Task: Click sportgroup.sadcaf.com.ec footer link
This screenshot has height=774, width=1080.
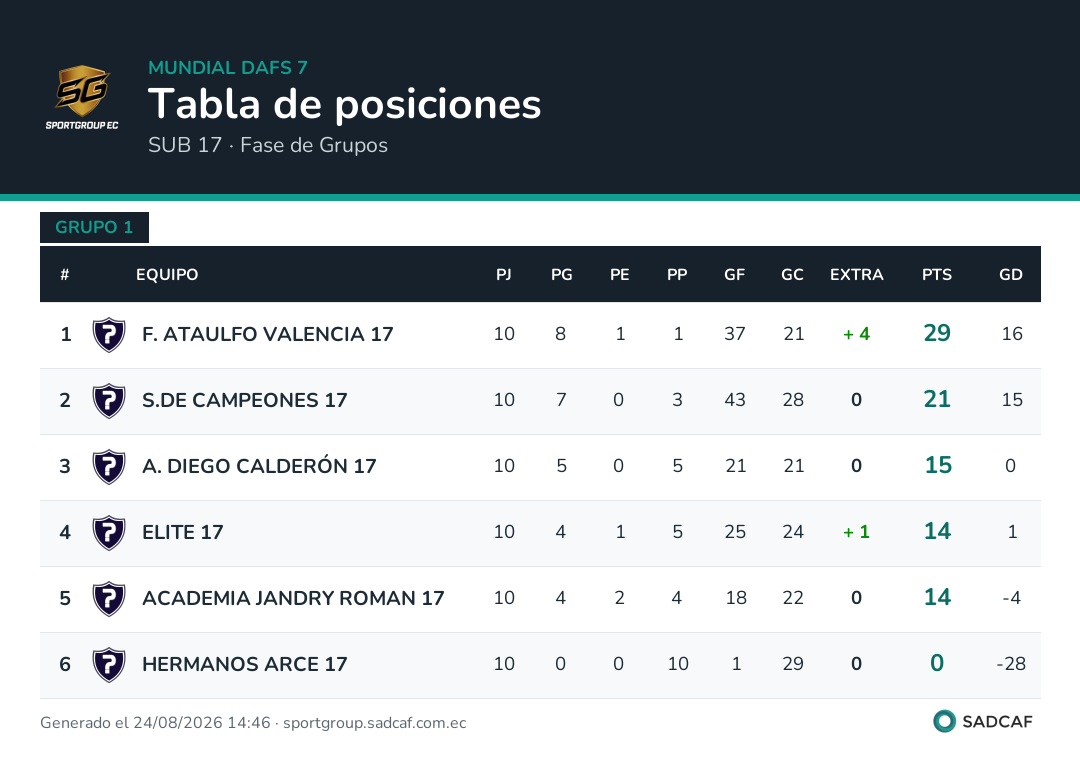Action: (x=375, y=723)
